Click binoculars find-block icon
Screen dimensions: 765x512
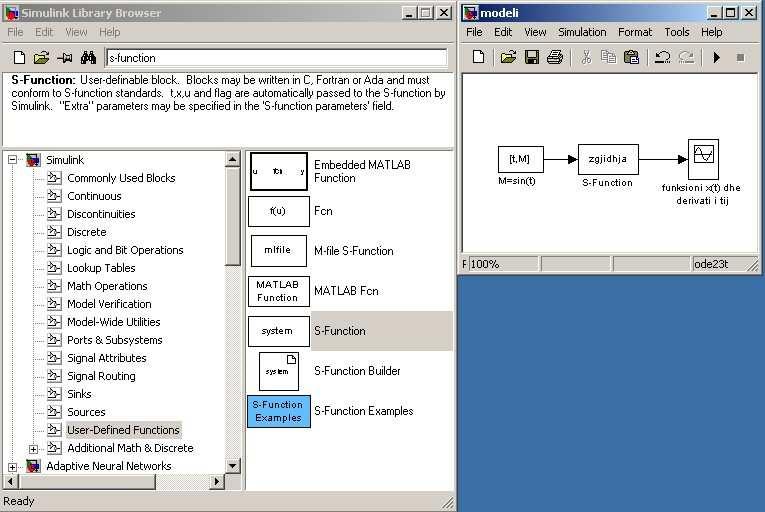(88, 58)
